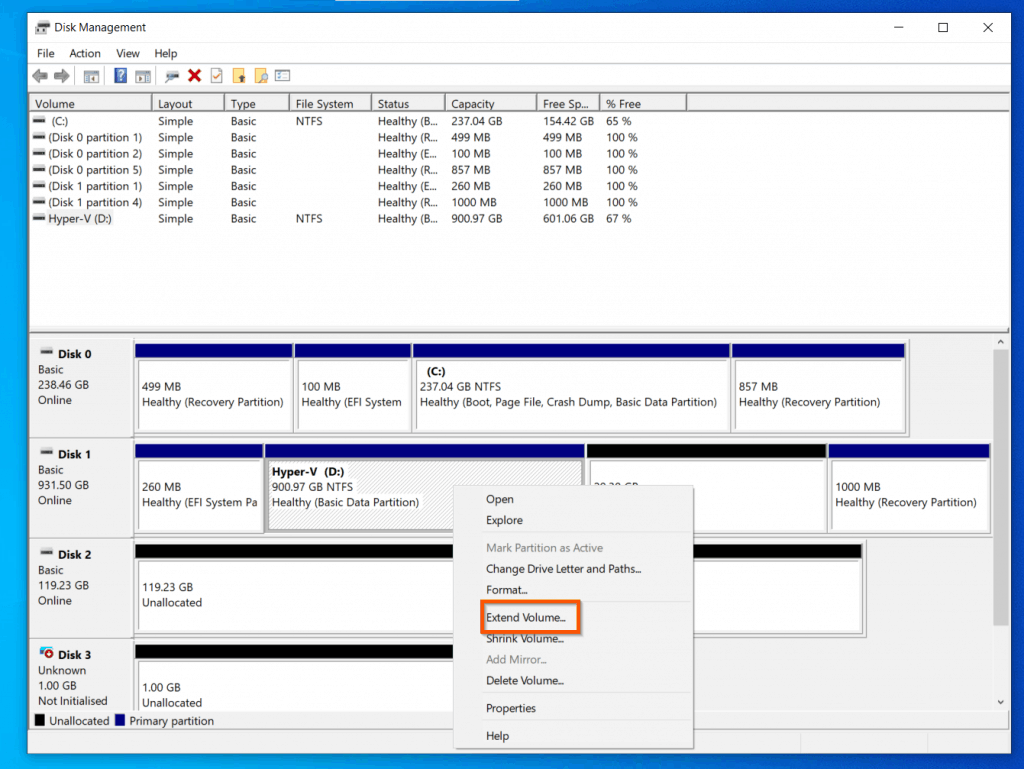1024x769 pixels.
Task: Click the scrollbar up arrow in disk pane
Action: pyautogui.click(x=1000, y=342)
